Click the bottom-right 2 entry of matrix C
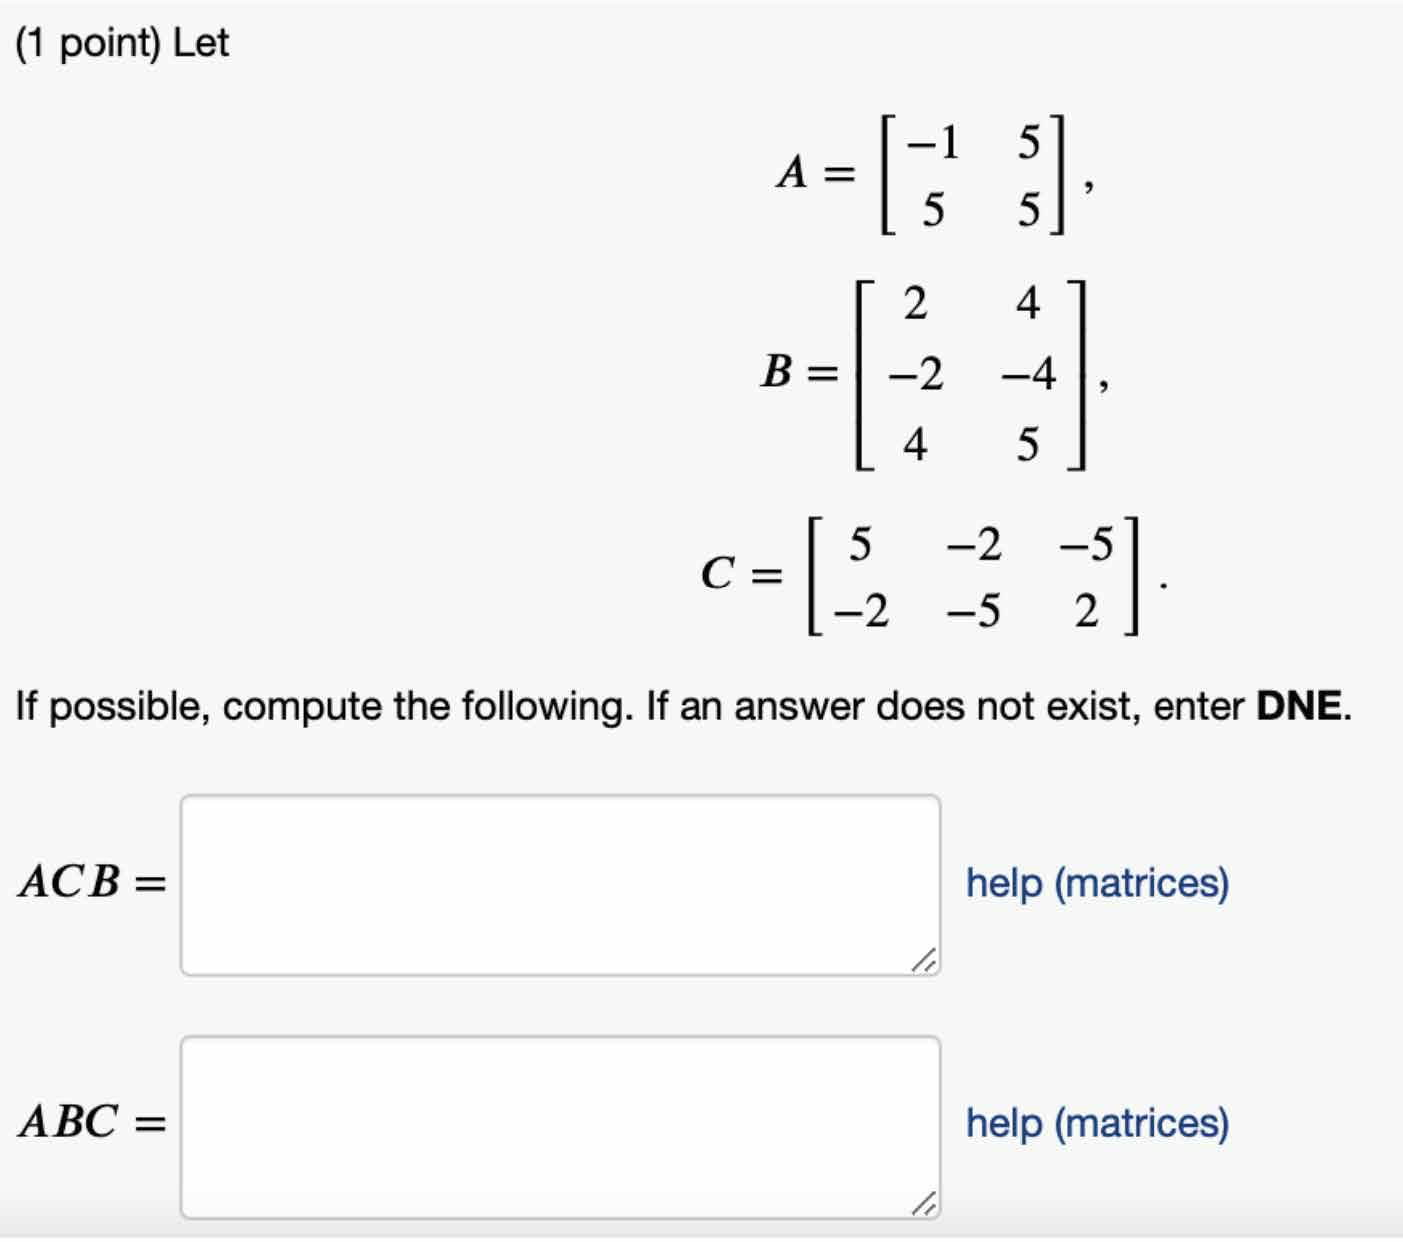1403x1242 pixels. coord(1086,611)
